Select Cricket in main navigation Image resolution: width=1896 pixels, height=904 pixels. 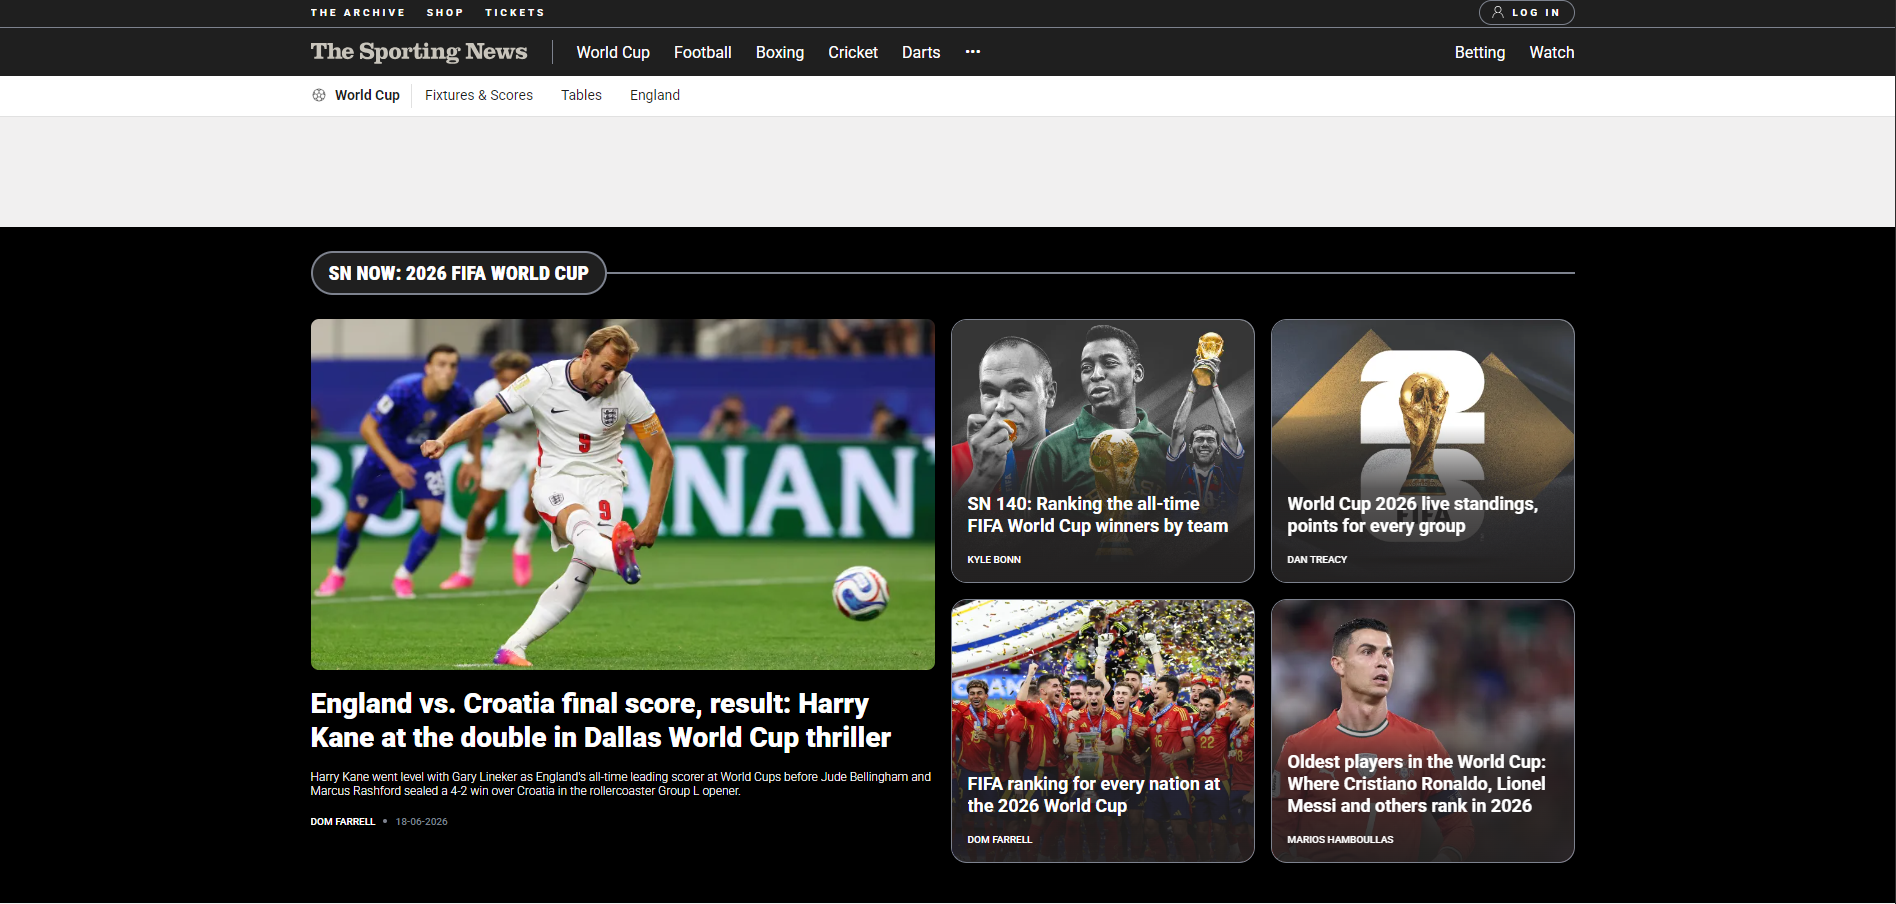(853, 52)
